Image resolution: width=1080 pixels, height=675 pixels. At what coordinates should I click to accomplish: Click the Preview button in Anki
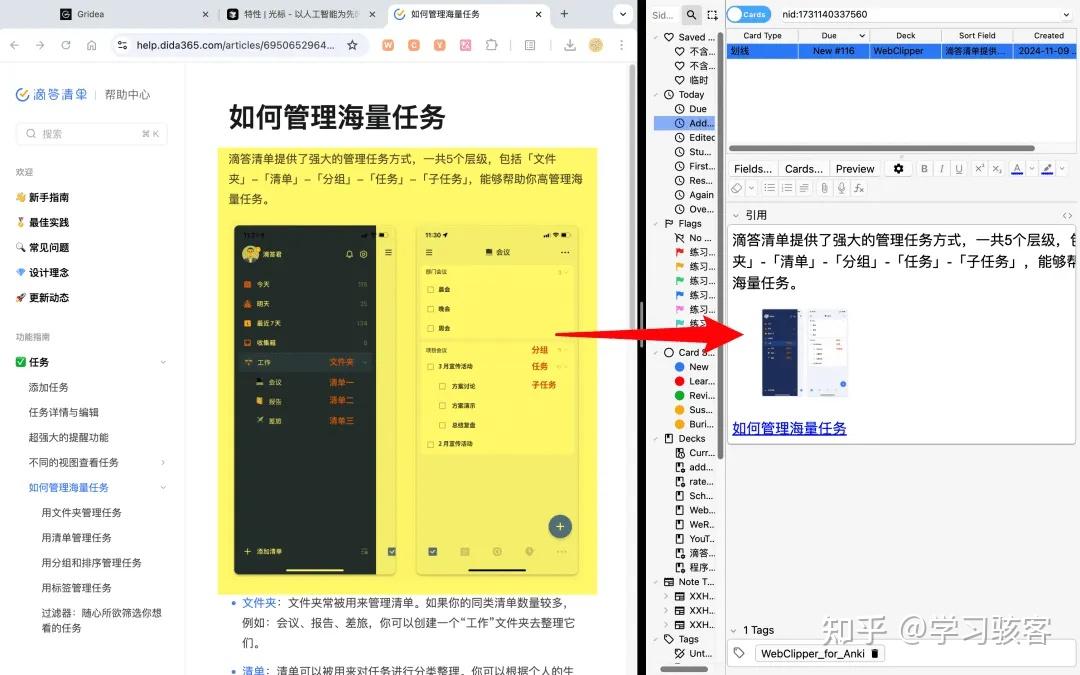(854, 168)
